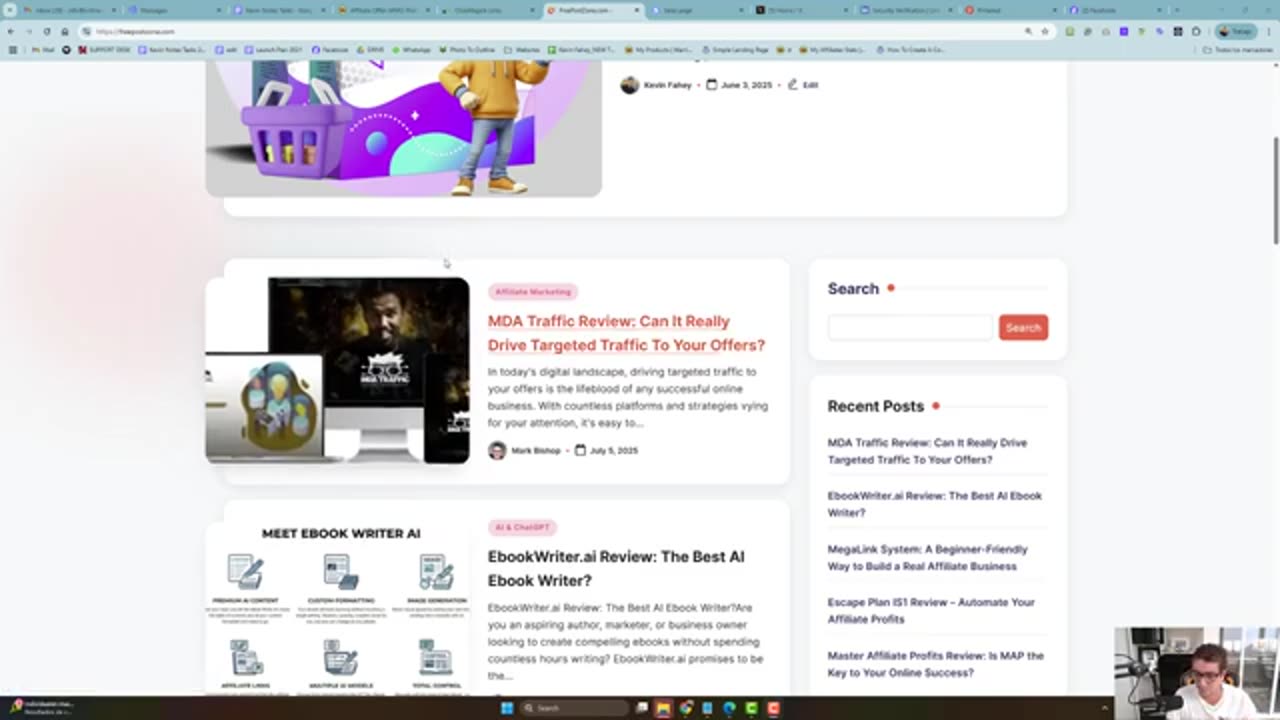Screen dimensions: 1280x720
Task: Open the DRIVE bookmark
Action: (370, 49)
